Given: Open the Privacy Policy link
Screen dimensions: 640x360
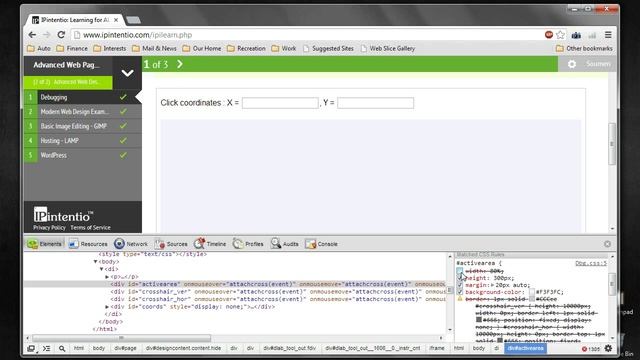Looking at the screenshot, I should [x=49, y=228].
